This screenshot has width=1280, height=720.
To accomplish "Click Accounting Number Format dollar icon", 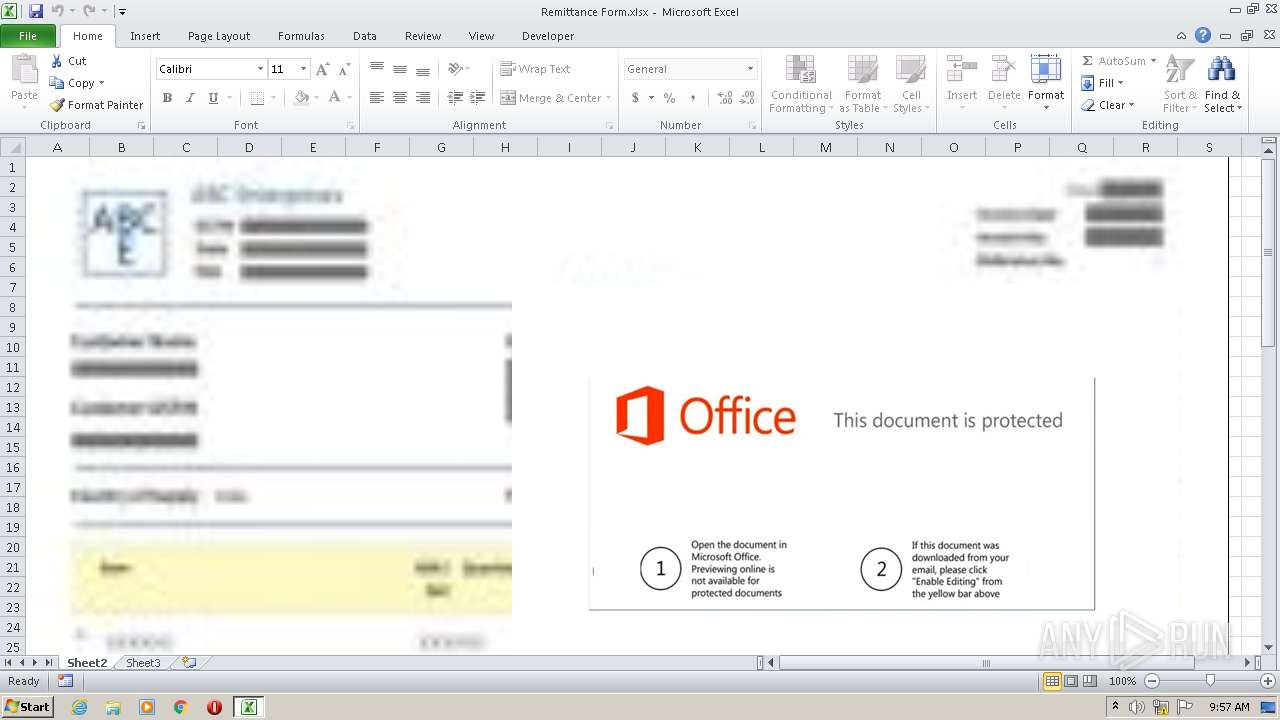I will coord(635,98).
